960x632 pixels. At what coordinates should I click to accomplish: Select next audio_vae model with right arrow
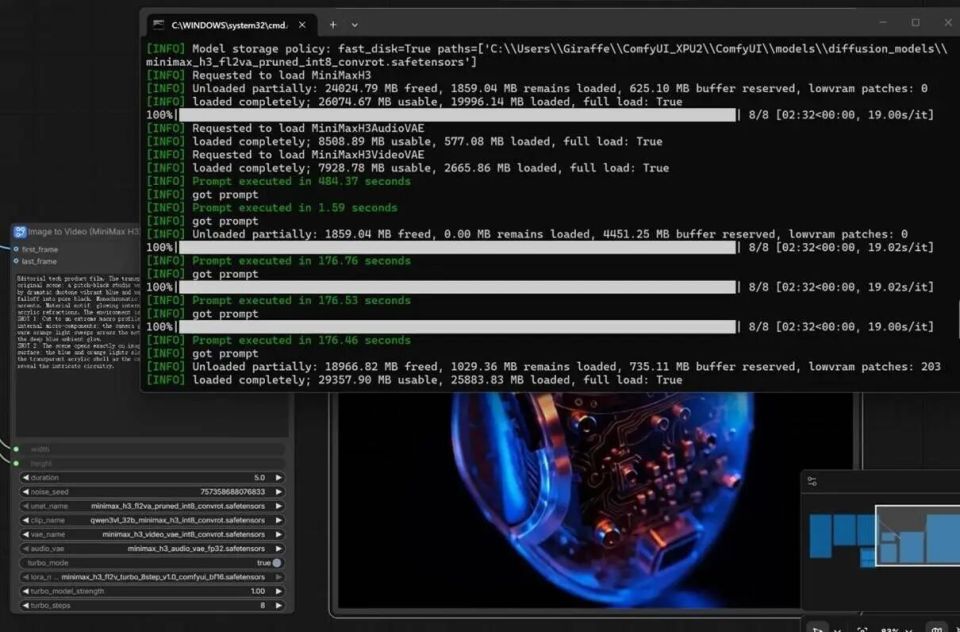point(279,549)
